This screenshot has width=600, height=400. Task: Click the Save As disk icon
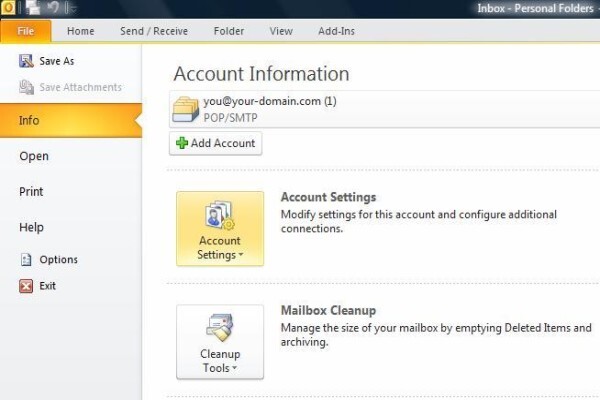point(26,61)
